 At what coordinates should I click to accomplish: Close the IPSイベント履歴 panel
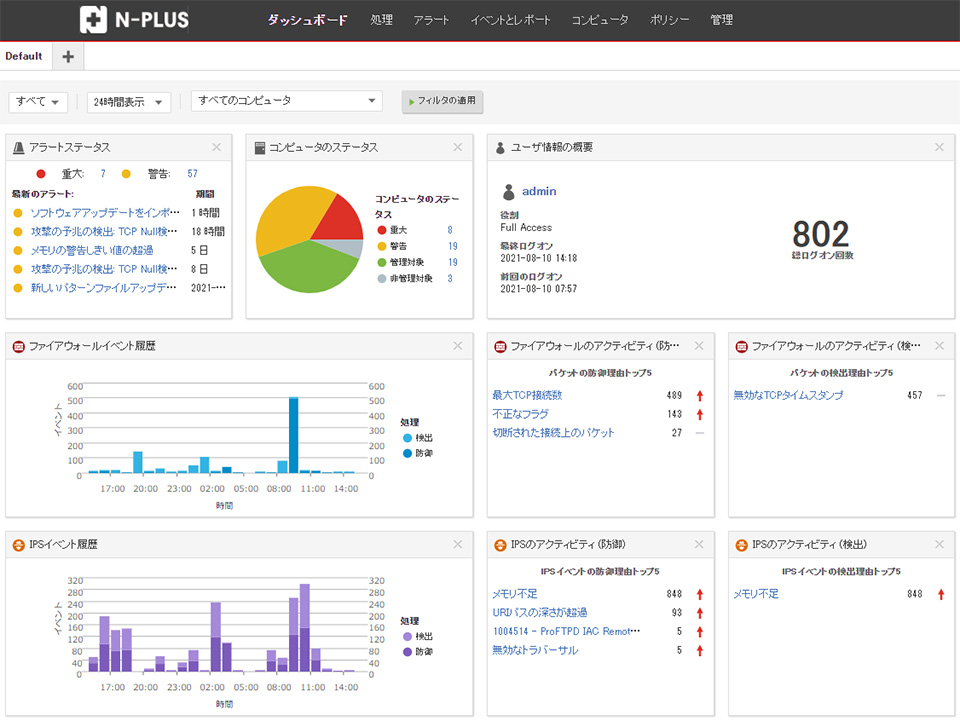[x=457, y=544]
